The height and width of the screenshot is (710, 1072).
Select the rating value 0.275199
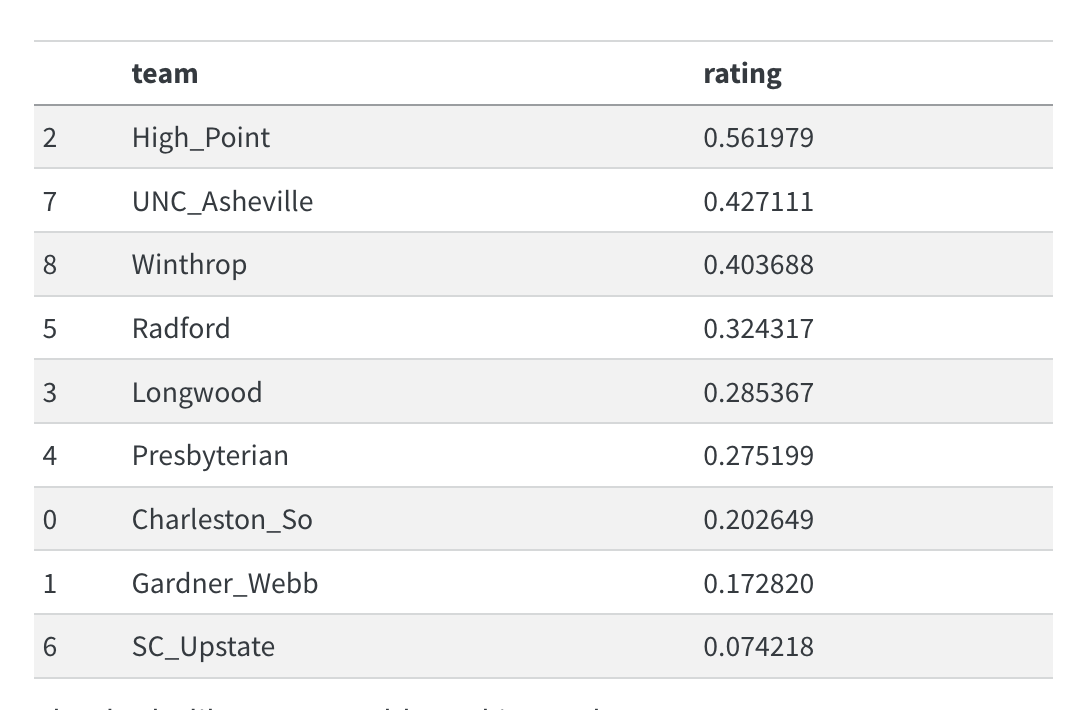(758, 456)
